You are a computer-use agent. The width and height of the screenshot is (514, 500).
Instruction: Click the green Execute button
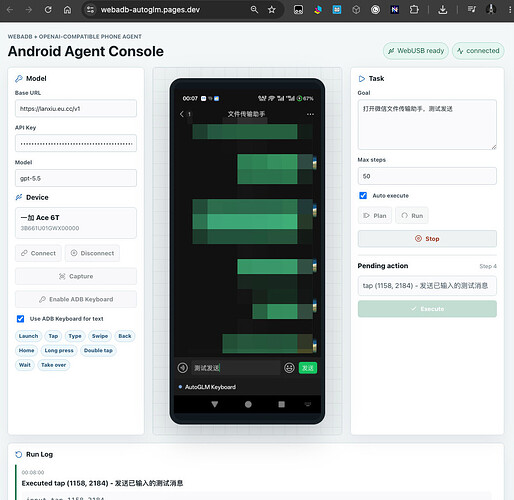pos(427,309)
